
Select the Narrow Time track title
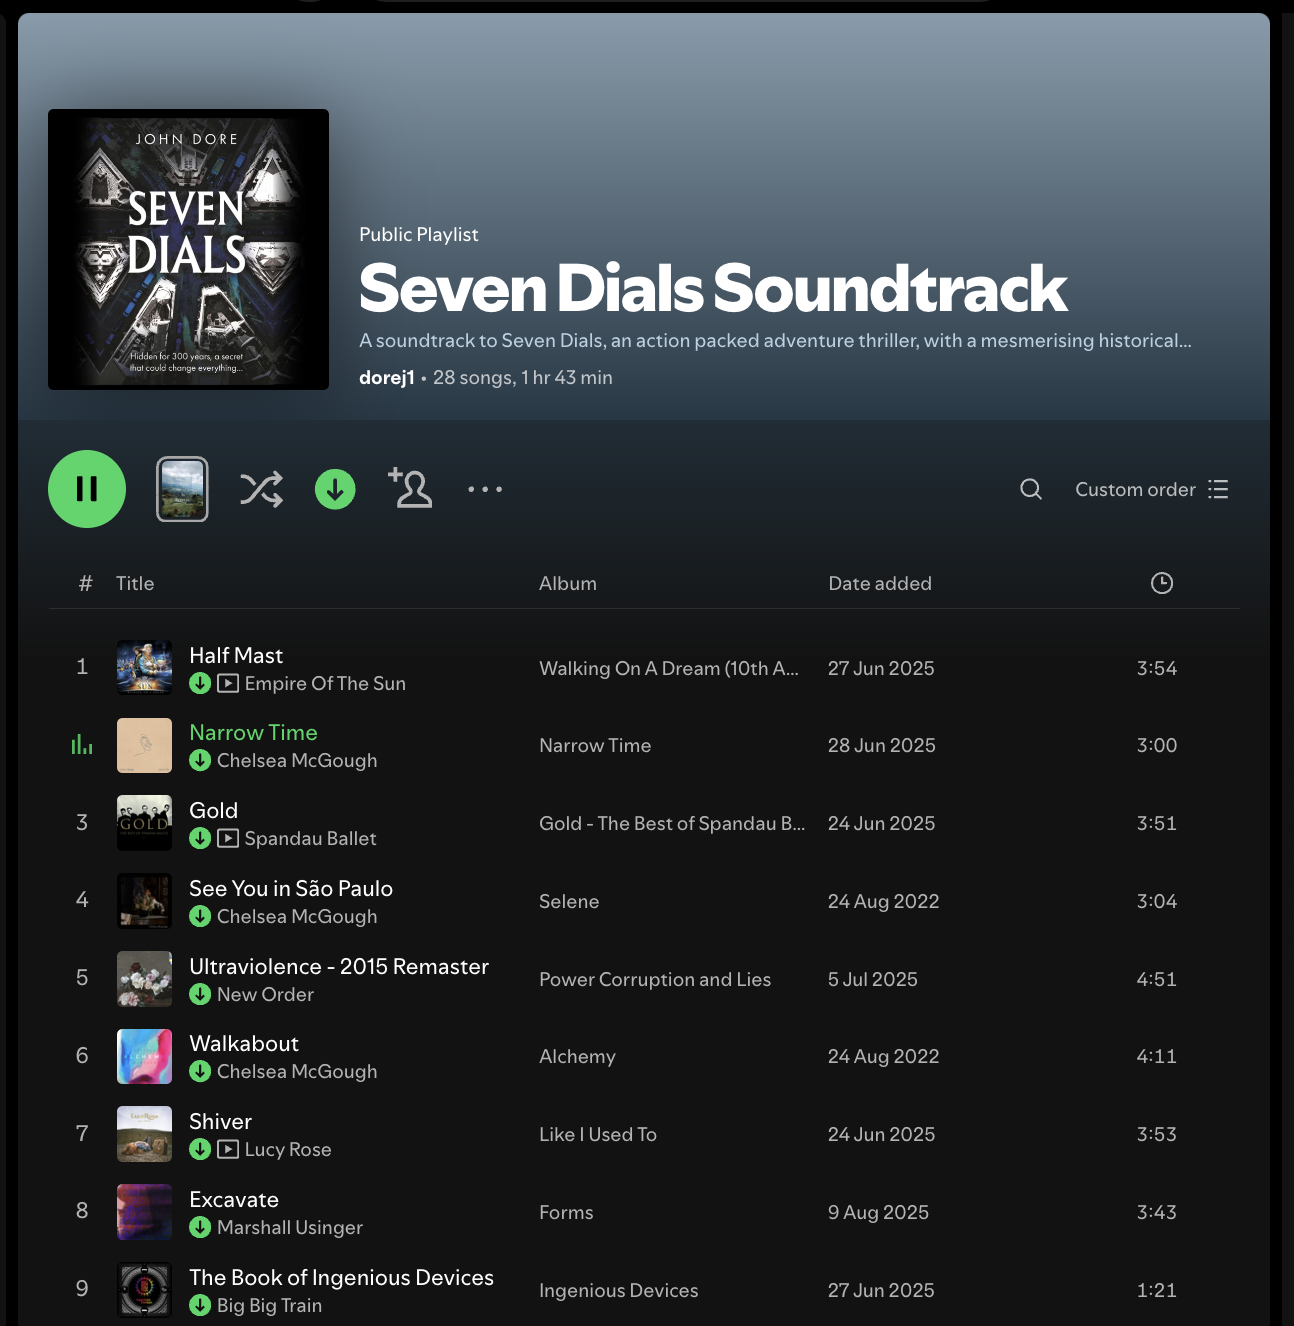click(x=253, y=732)
